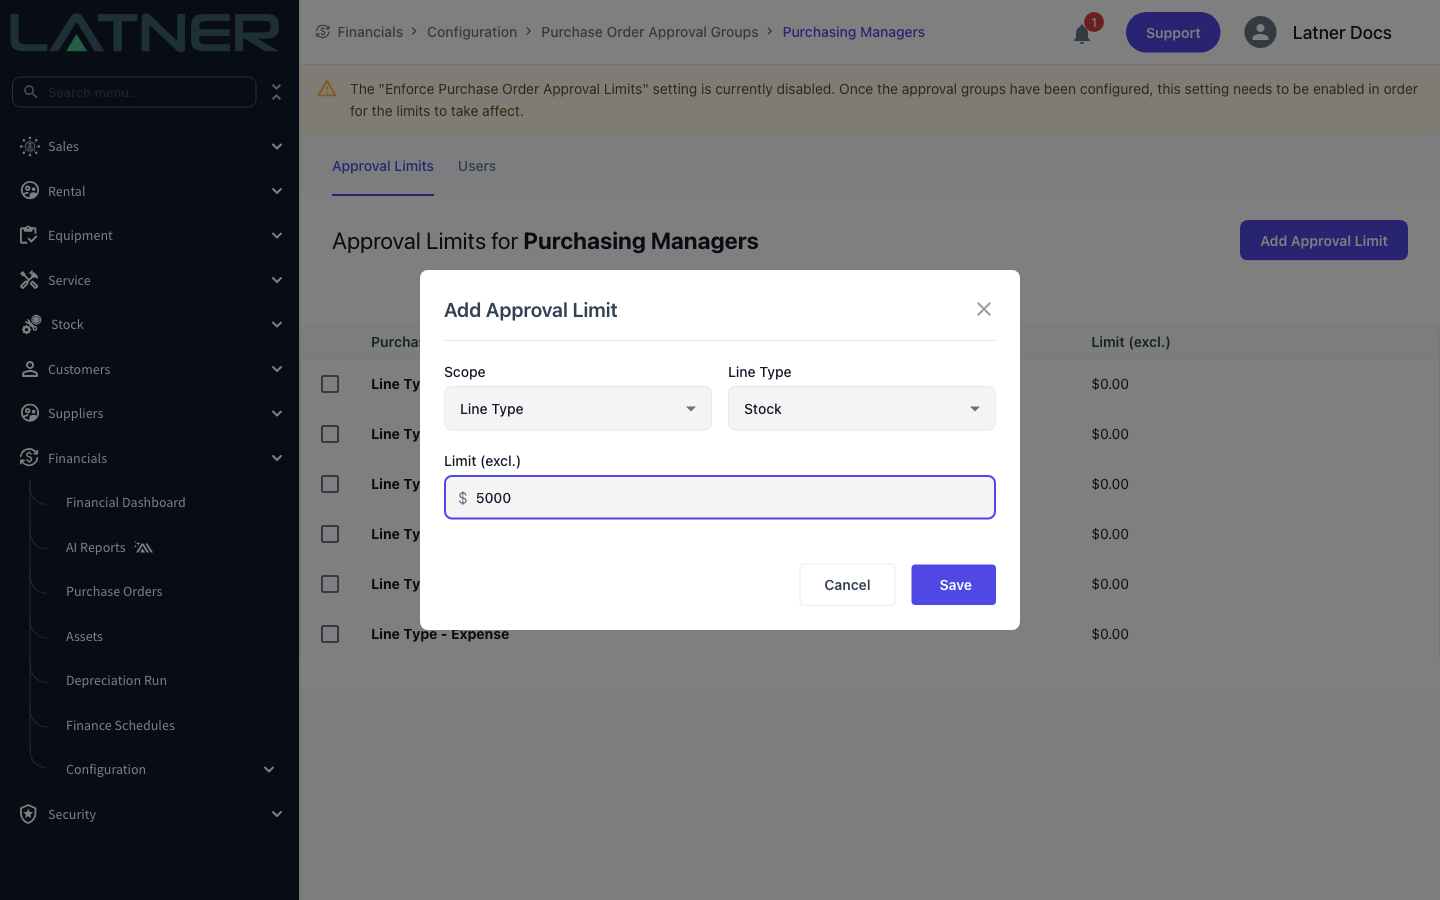Save the new approval limit
The image size is (1440, 900).
point(954,585)
